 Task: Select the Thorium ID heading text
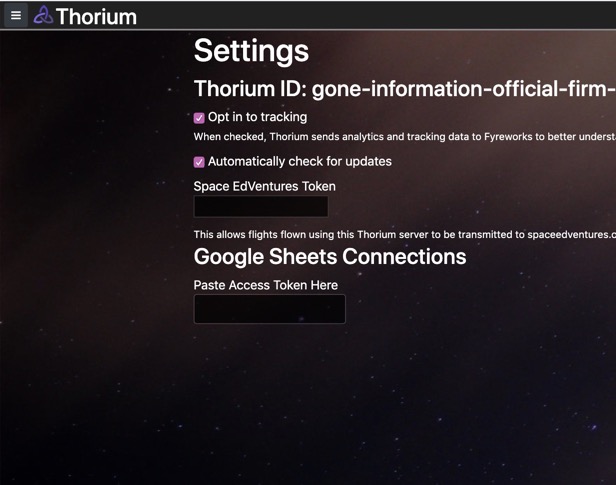405,89
